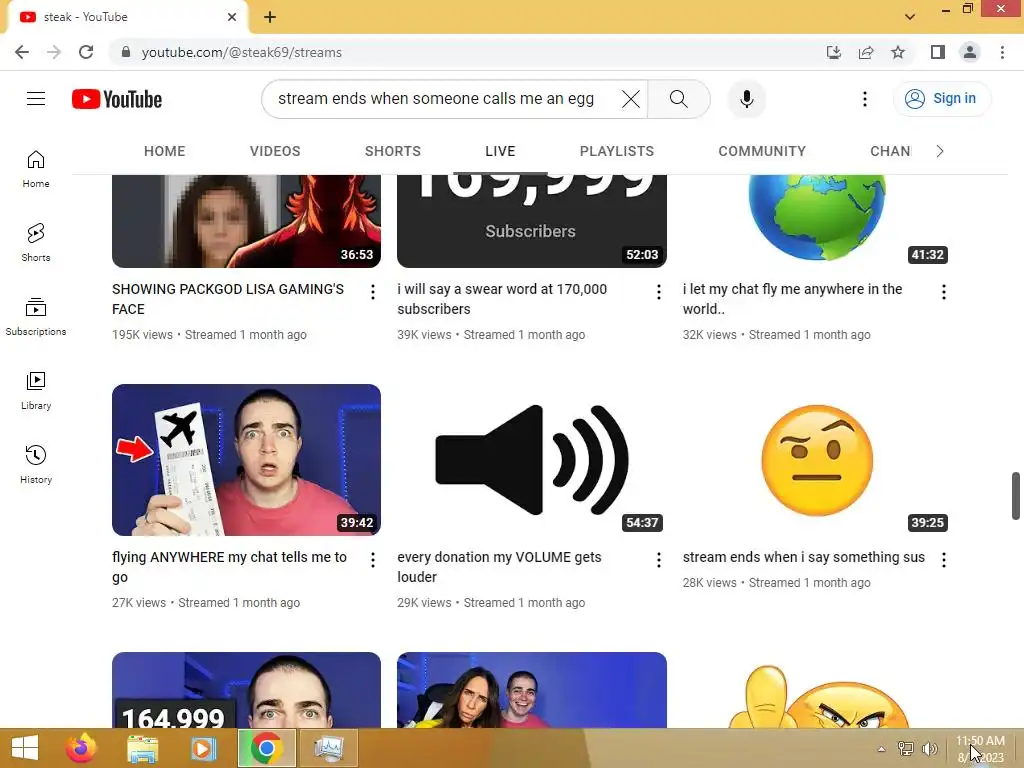Open the network tray icon
1024x768 pixels.
pyautogui.click(x=905, y=749)
